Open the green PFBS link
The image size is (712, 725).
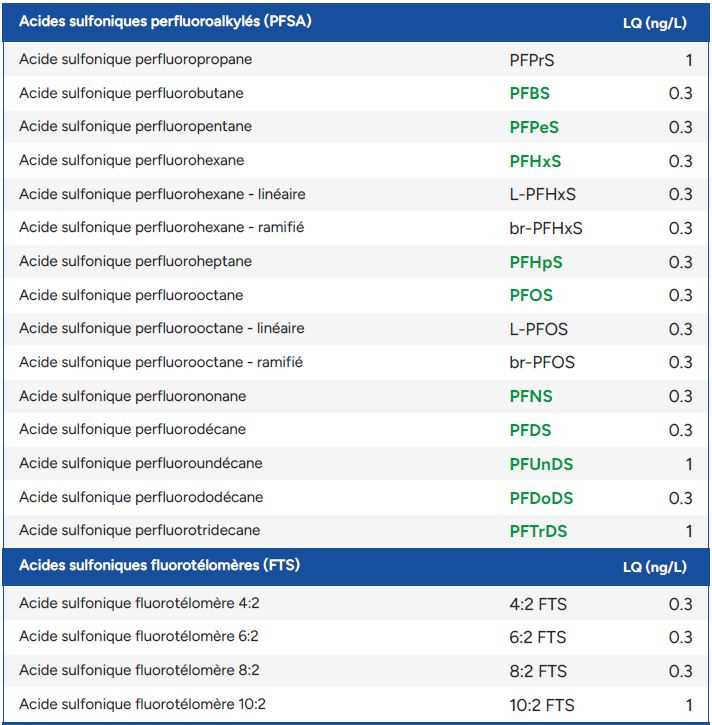tap(530, 93)
